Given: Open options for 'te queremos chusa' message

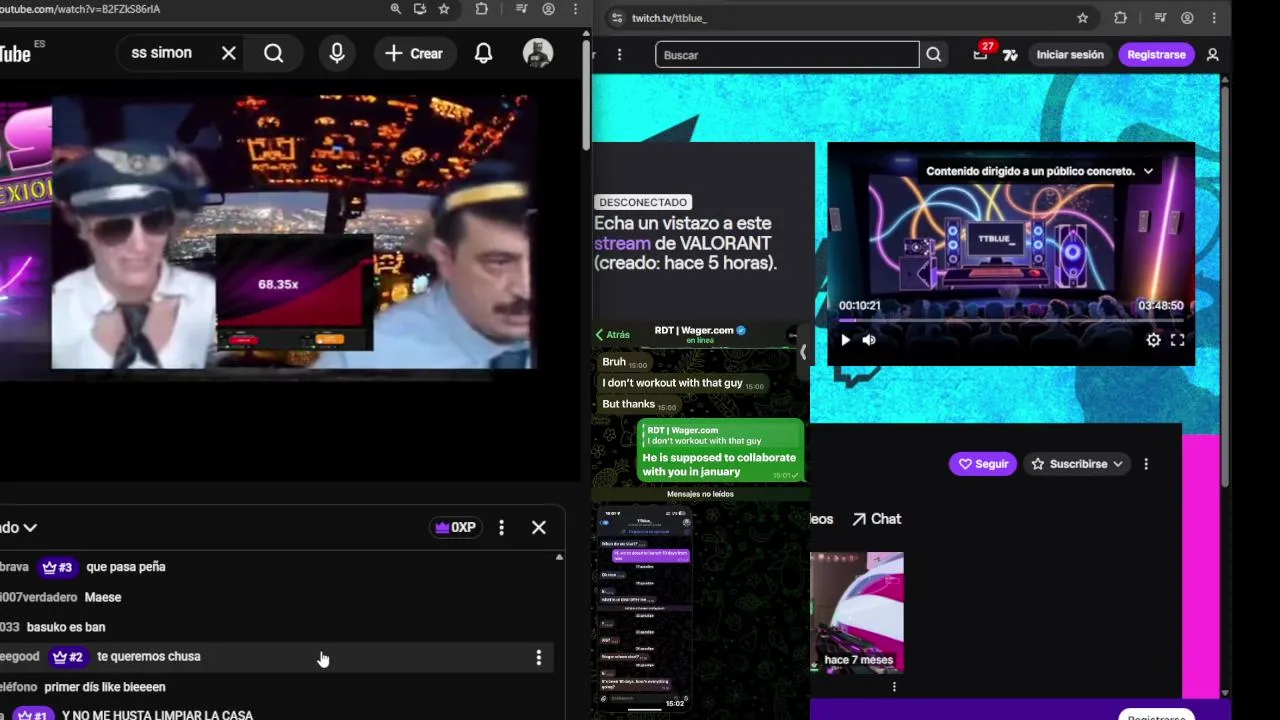Looking at the screenshot, I should click(539, 657).
